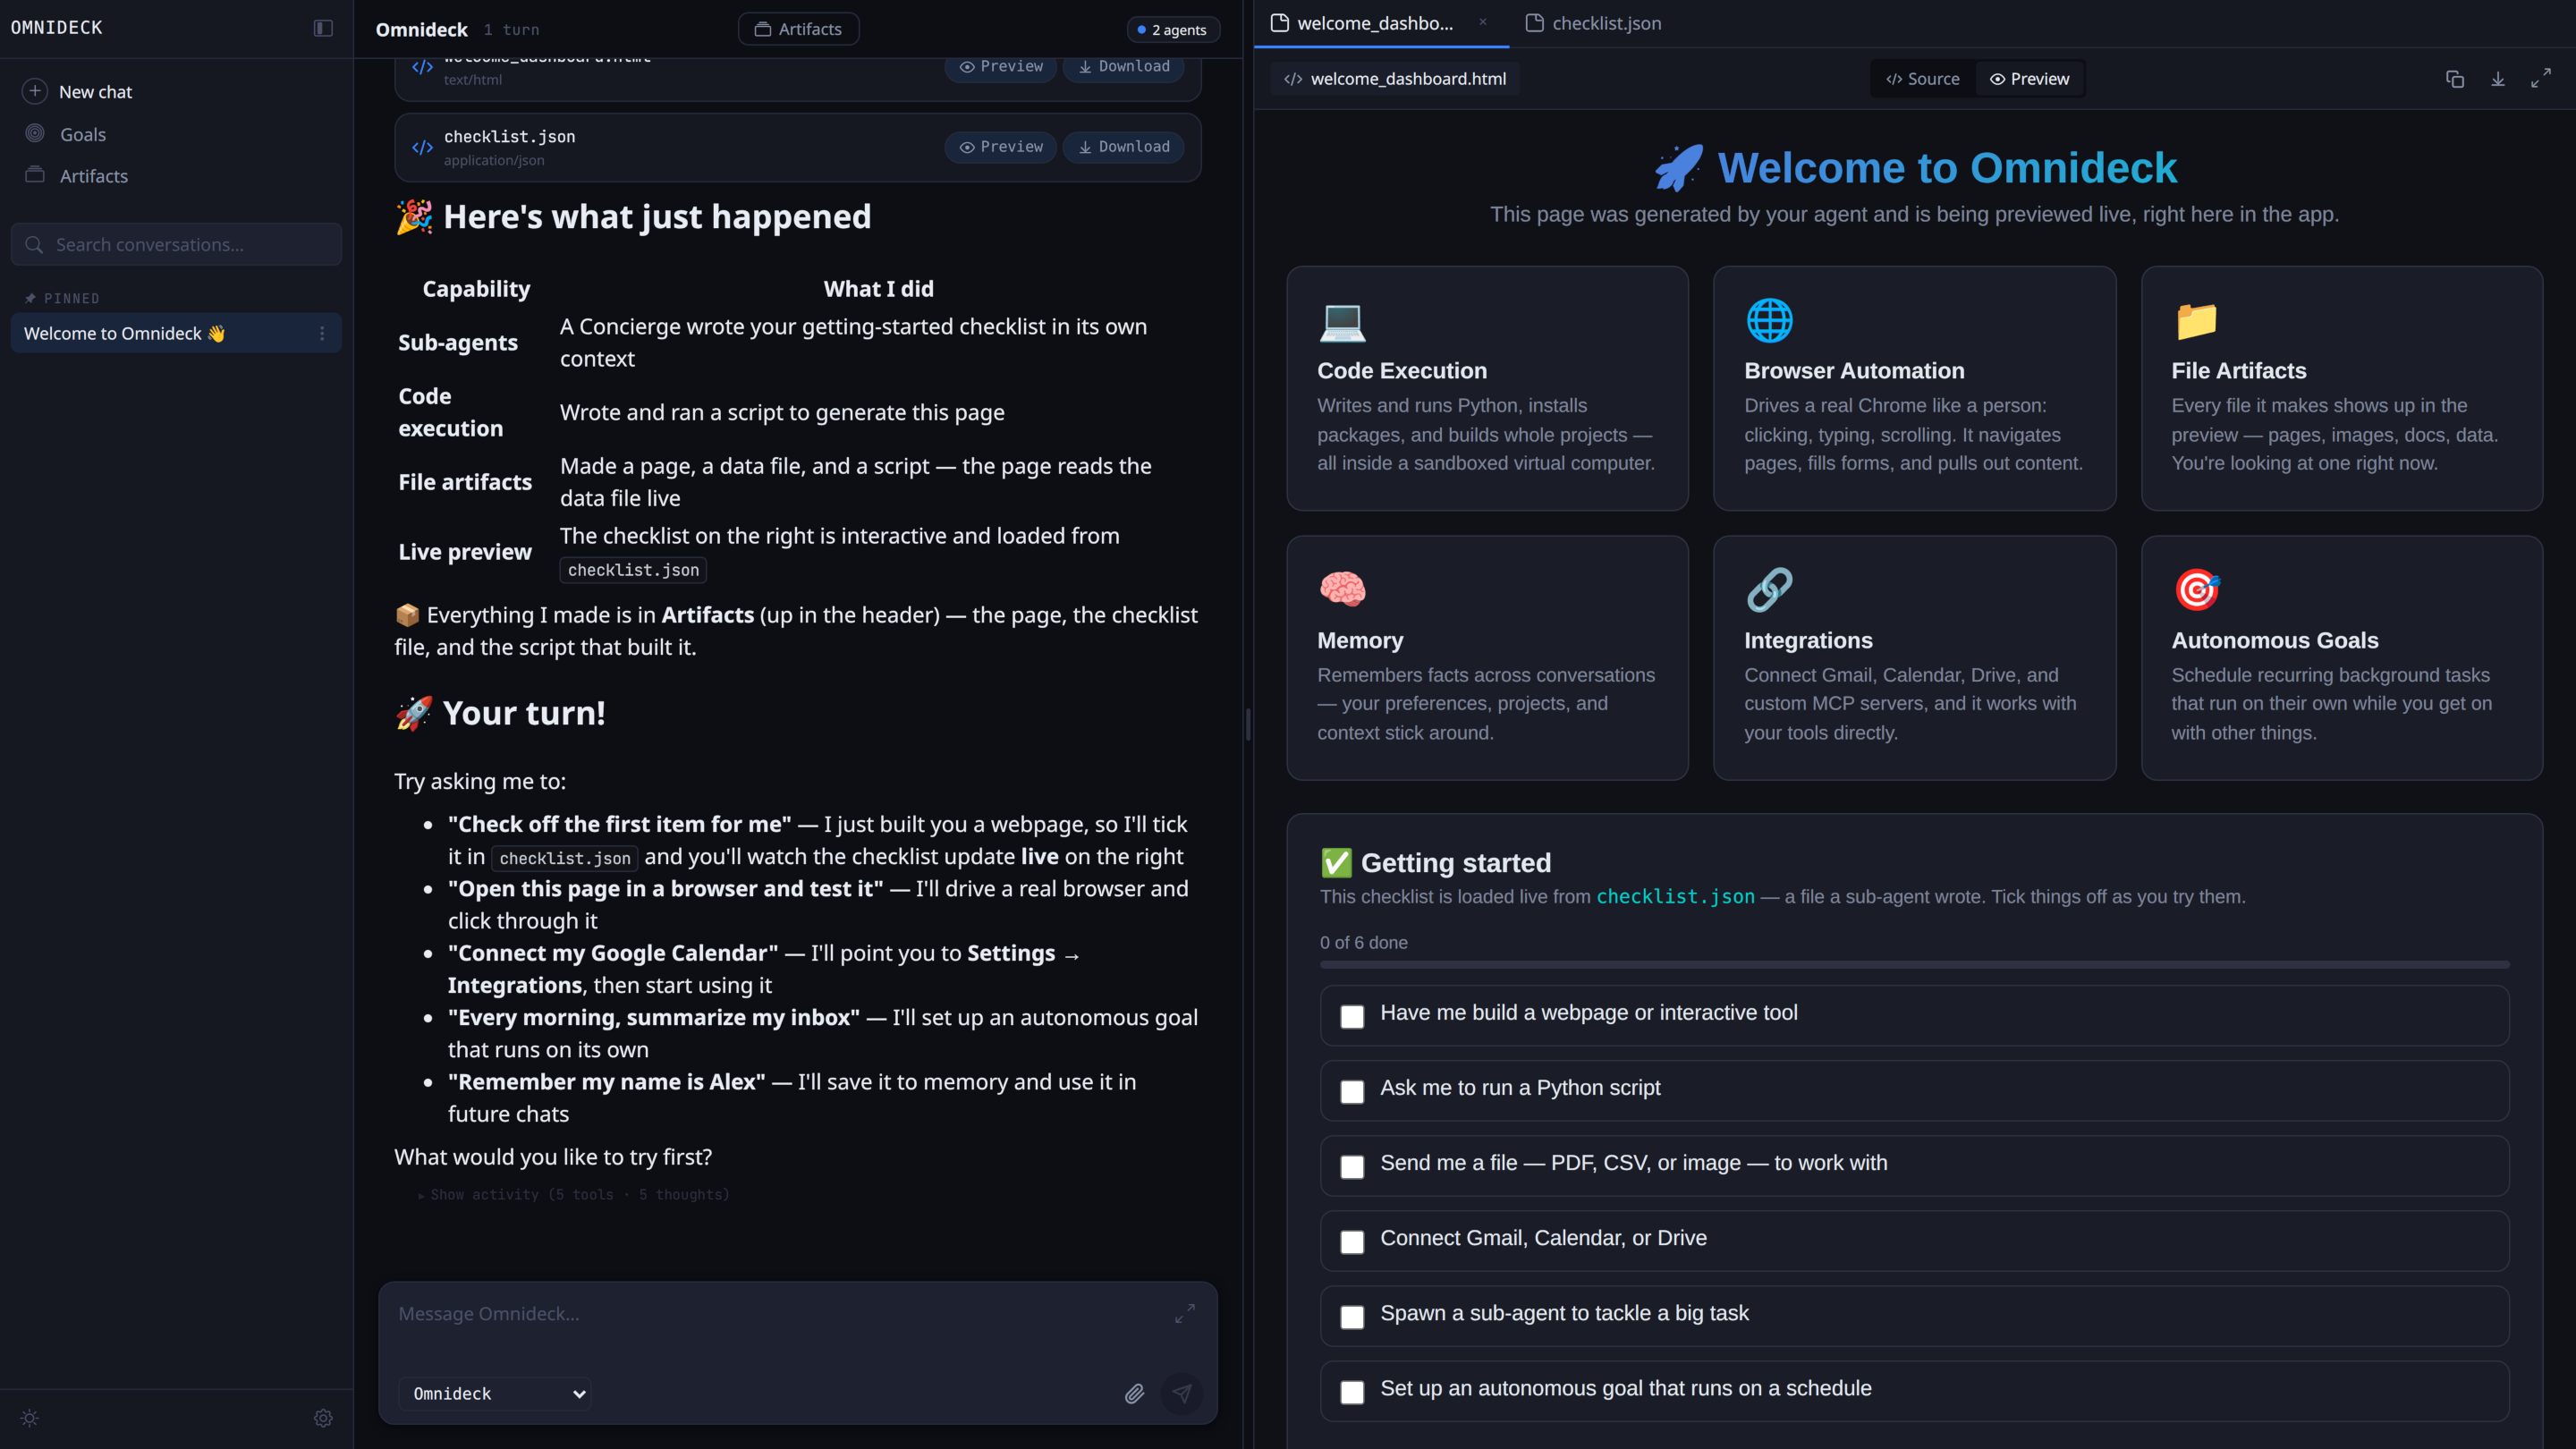Tick 'Spawn a sub-agent to tackle a big task'
The height and width of the screenshot is (1449, 2576).
point(1352,1317)
